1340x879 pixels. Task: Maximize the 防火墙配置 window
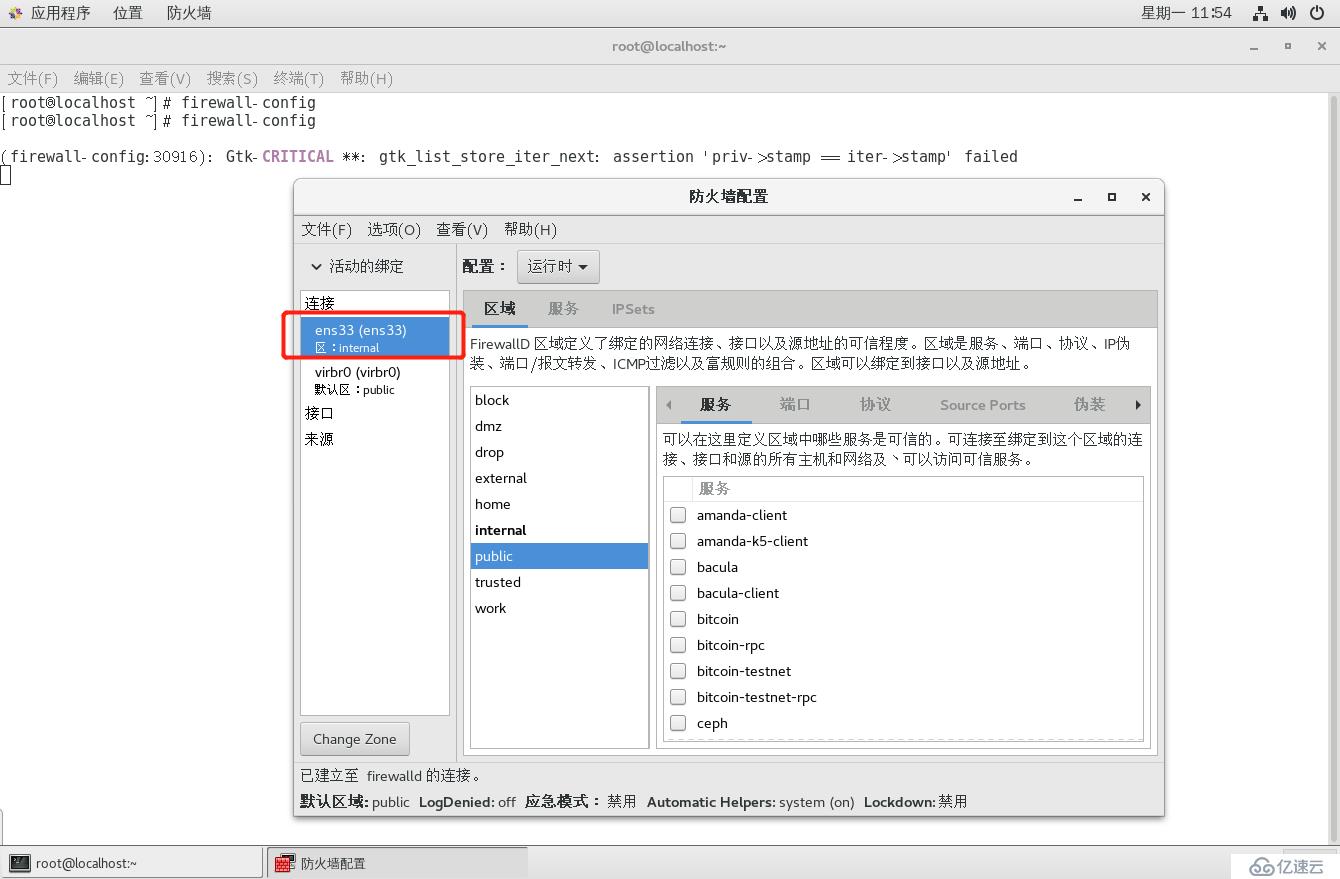pos(1111,197)
